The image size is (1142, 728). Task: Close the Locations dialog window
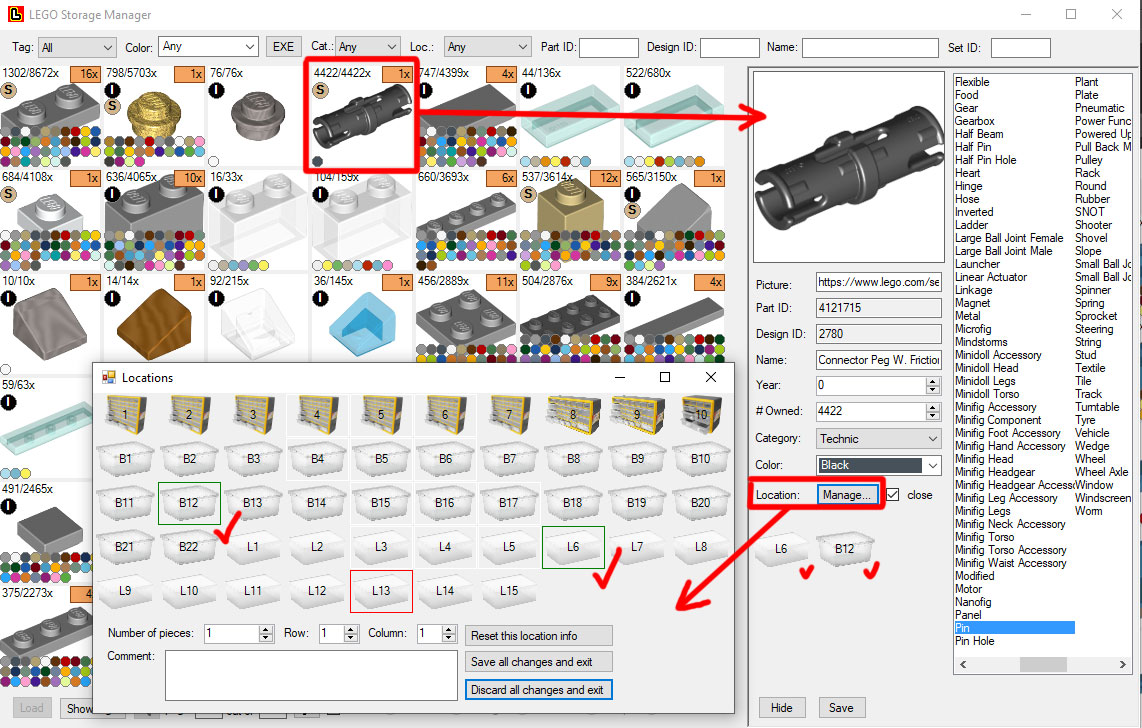pos(711,377)
